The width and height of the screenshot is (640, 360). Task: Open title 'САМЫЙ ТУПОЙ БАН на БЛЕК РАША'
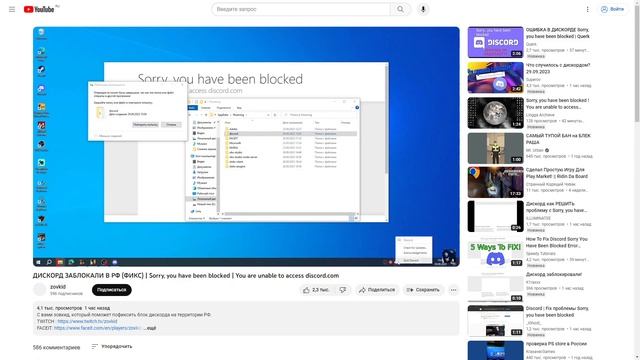pos(558,139)
